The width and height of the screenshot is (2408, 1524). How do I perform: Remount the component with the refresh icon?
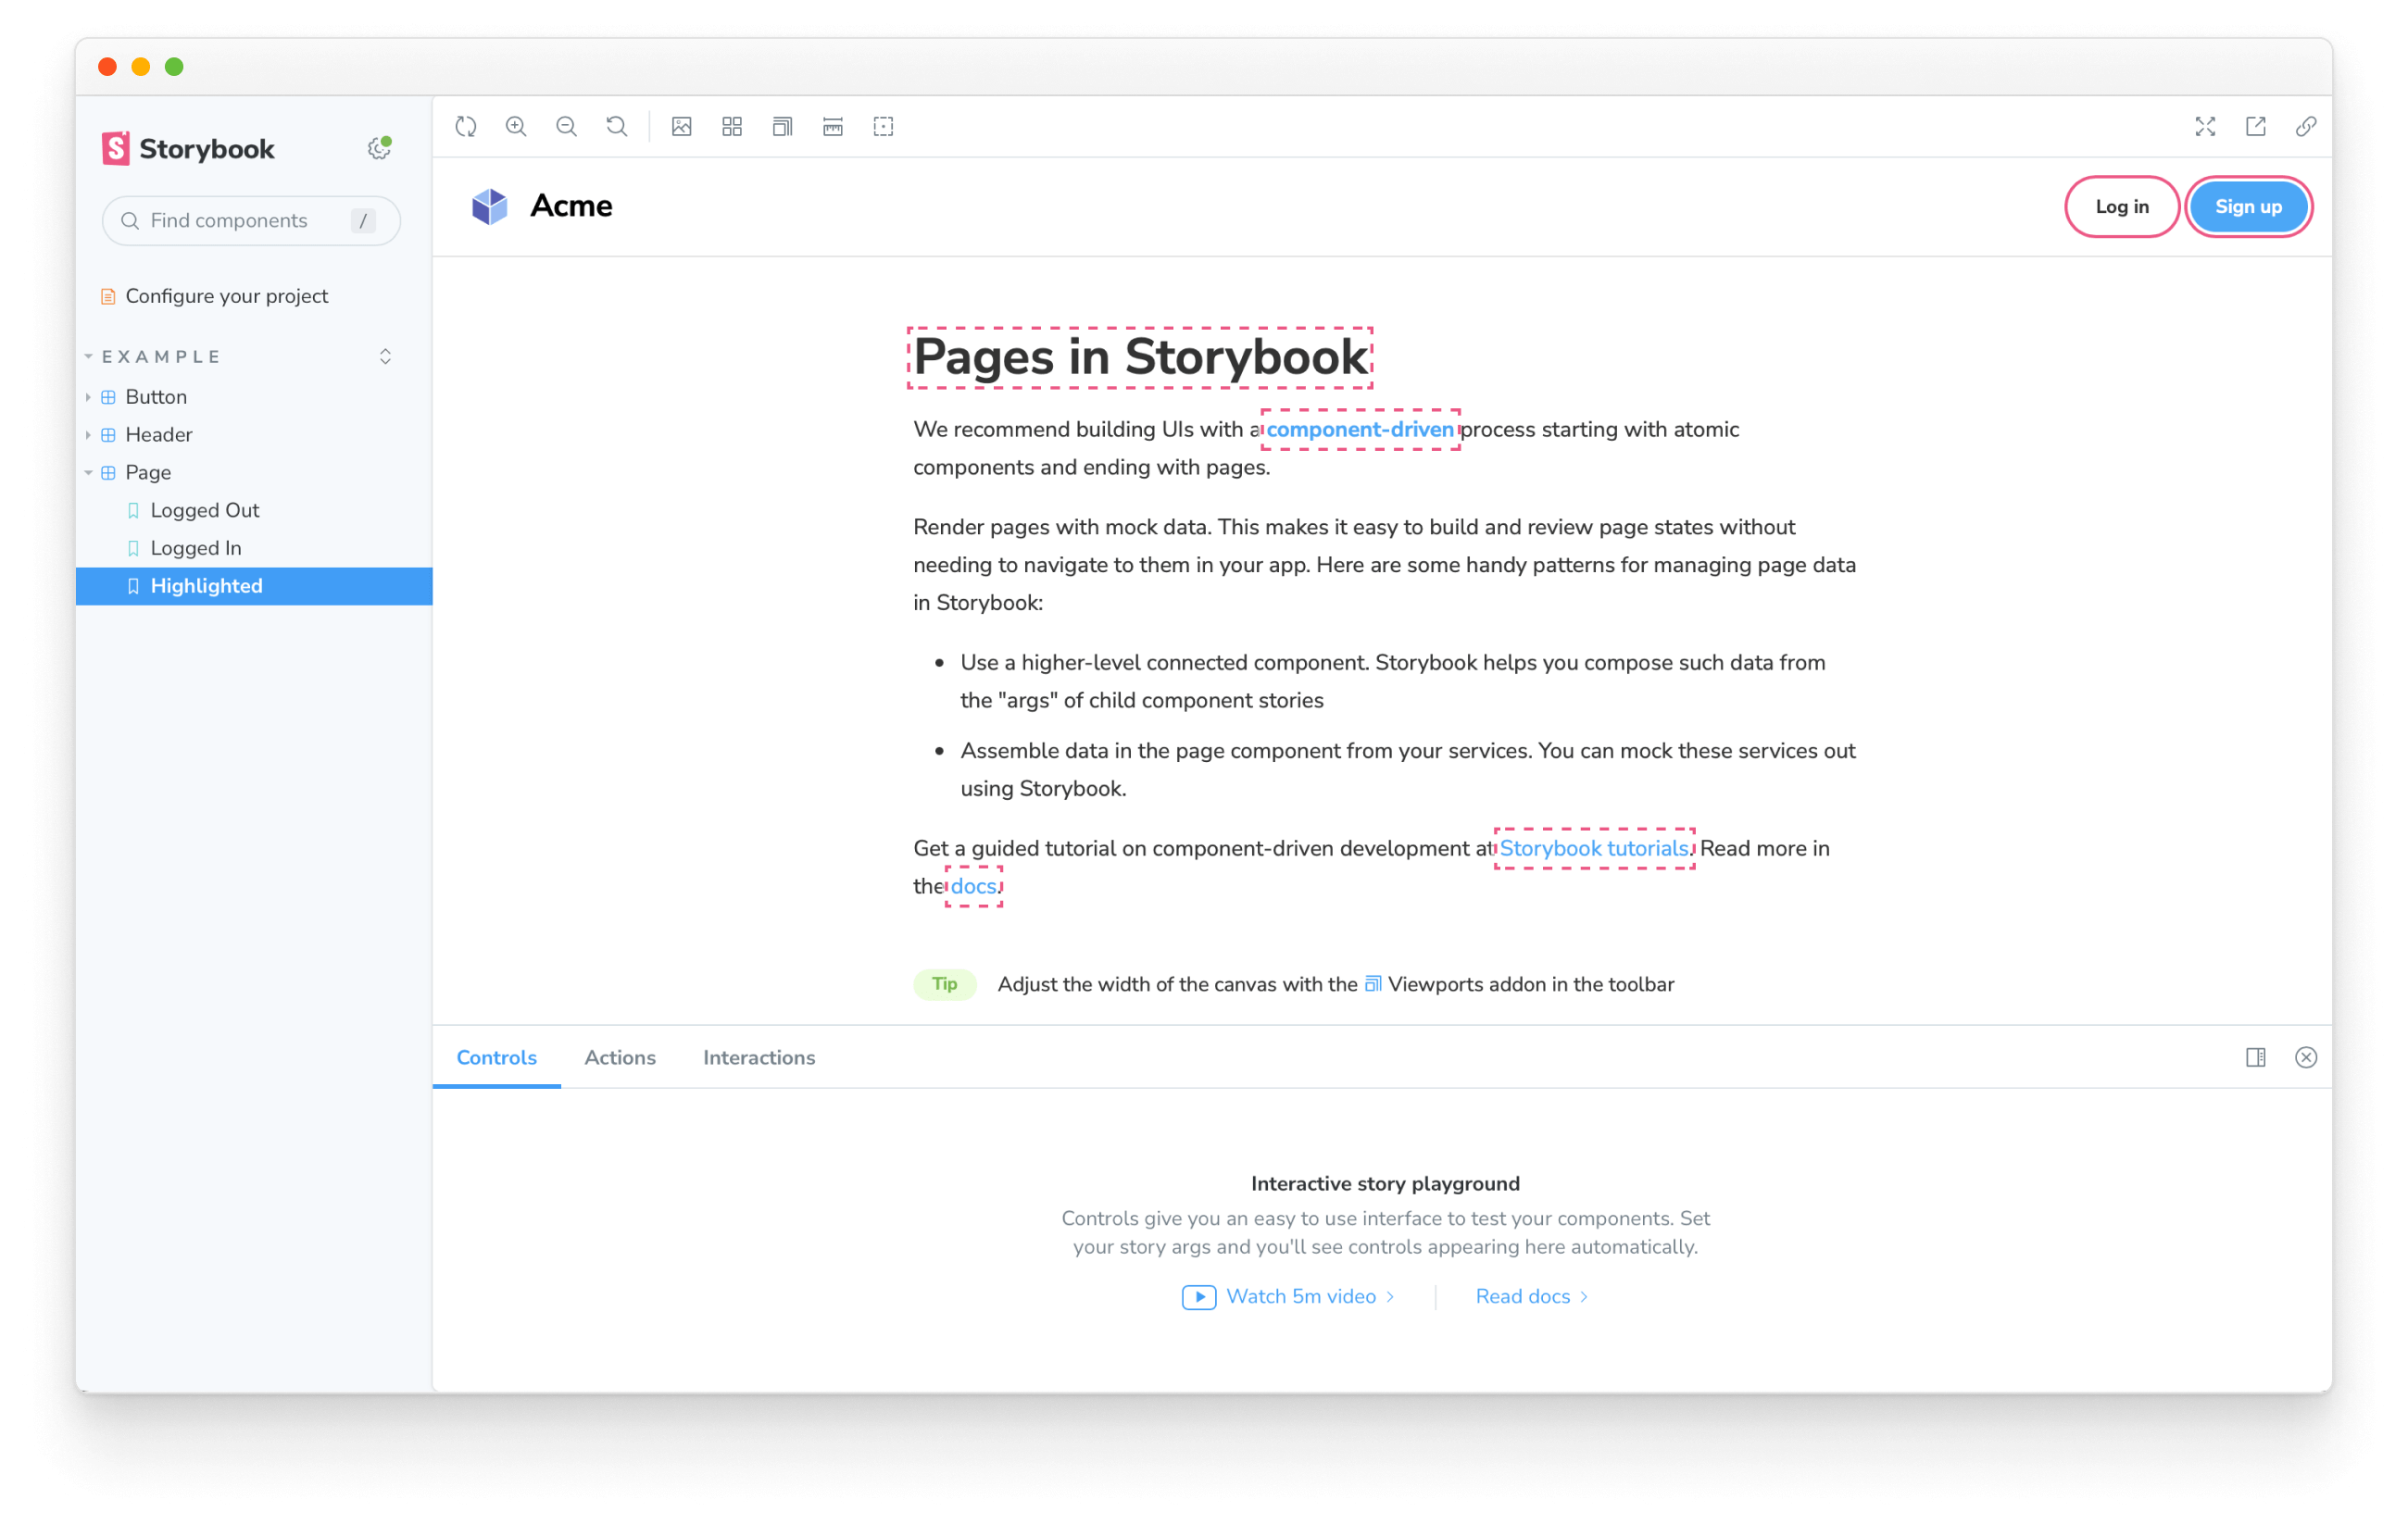(x=464, y=126)
